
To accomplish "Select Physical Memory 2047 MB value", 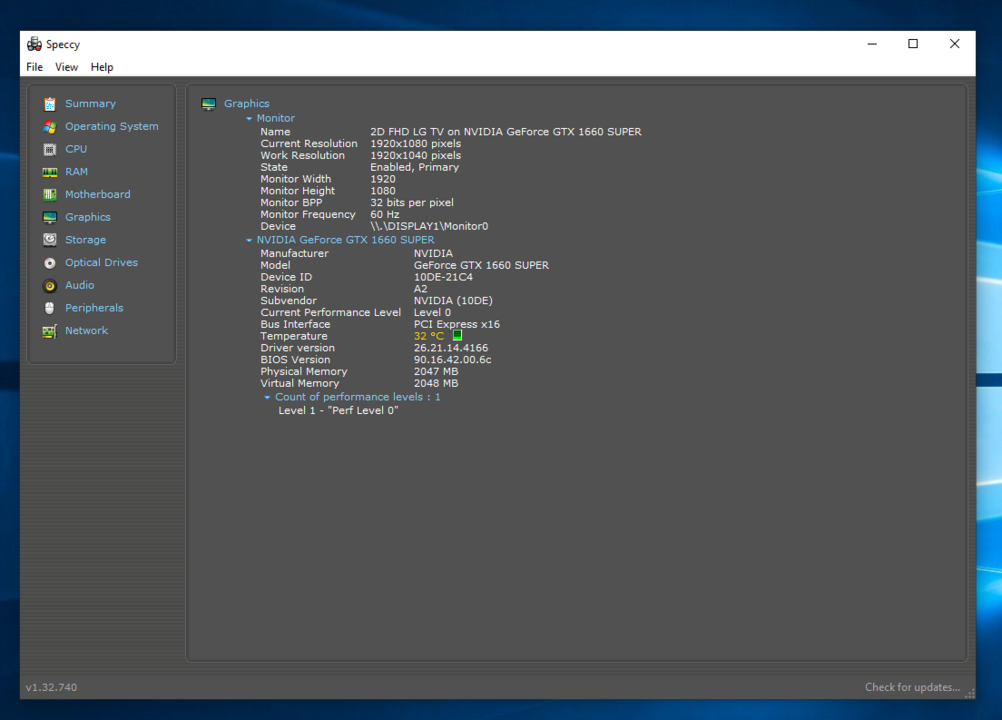I will pos(436,372).
